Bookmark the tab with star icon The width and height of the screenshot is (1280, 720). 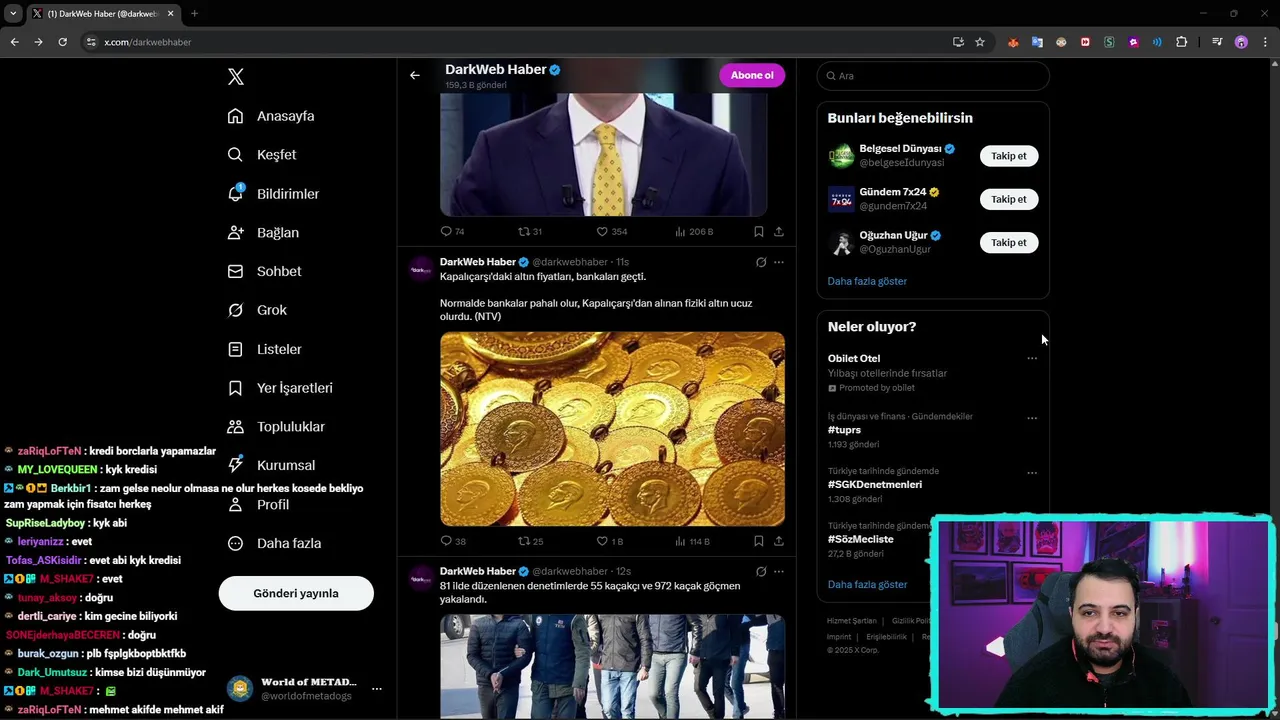coord(980,42)
